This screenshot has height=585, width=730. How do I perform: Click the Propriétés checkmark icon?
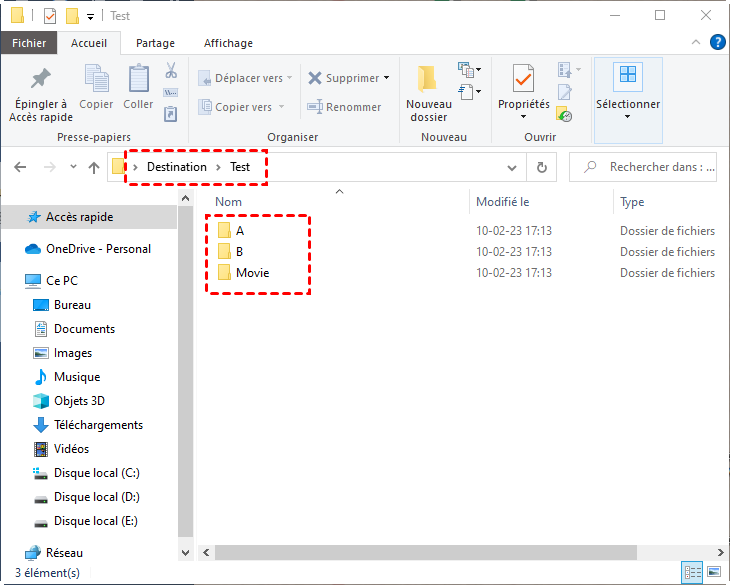[523, 78]
